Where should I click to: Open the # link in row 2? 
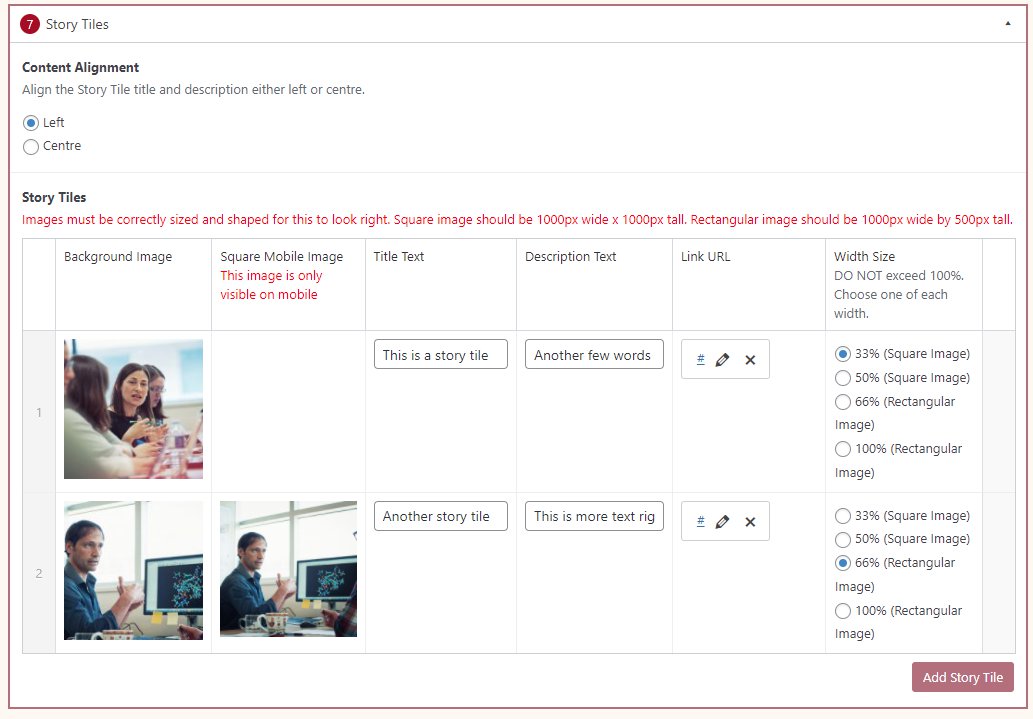pos(700,521)
